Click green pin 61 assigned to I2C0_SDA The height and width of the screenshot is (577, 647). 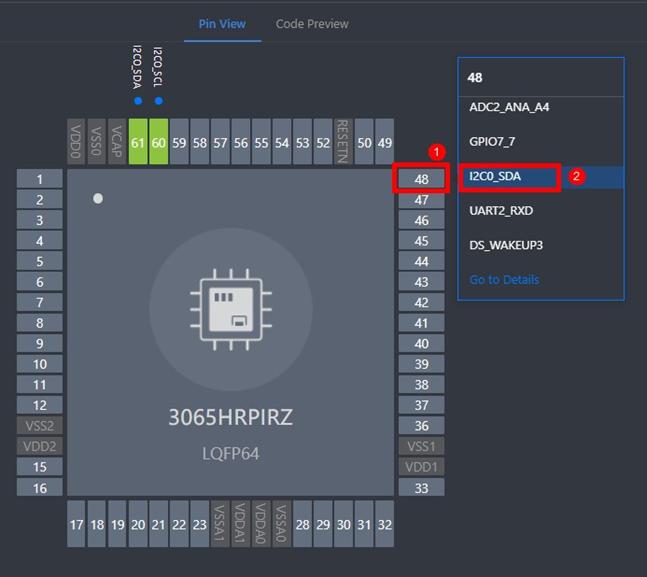click(x=138, y=144)
